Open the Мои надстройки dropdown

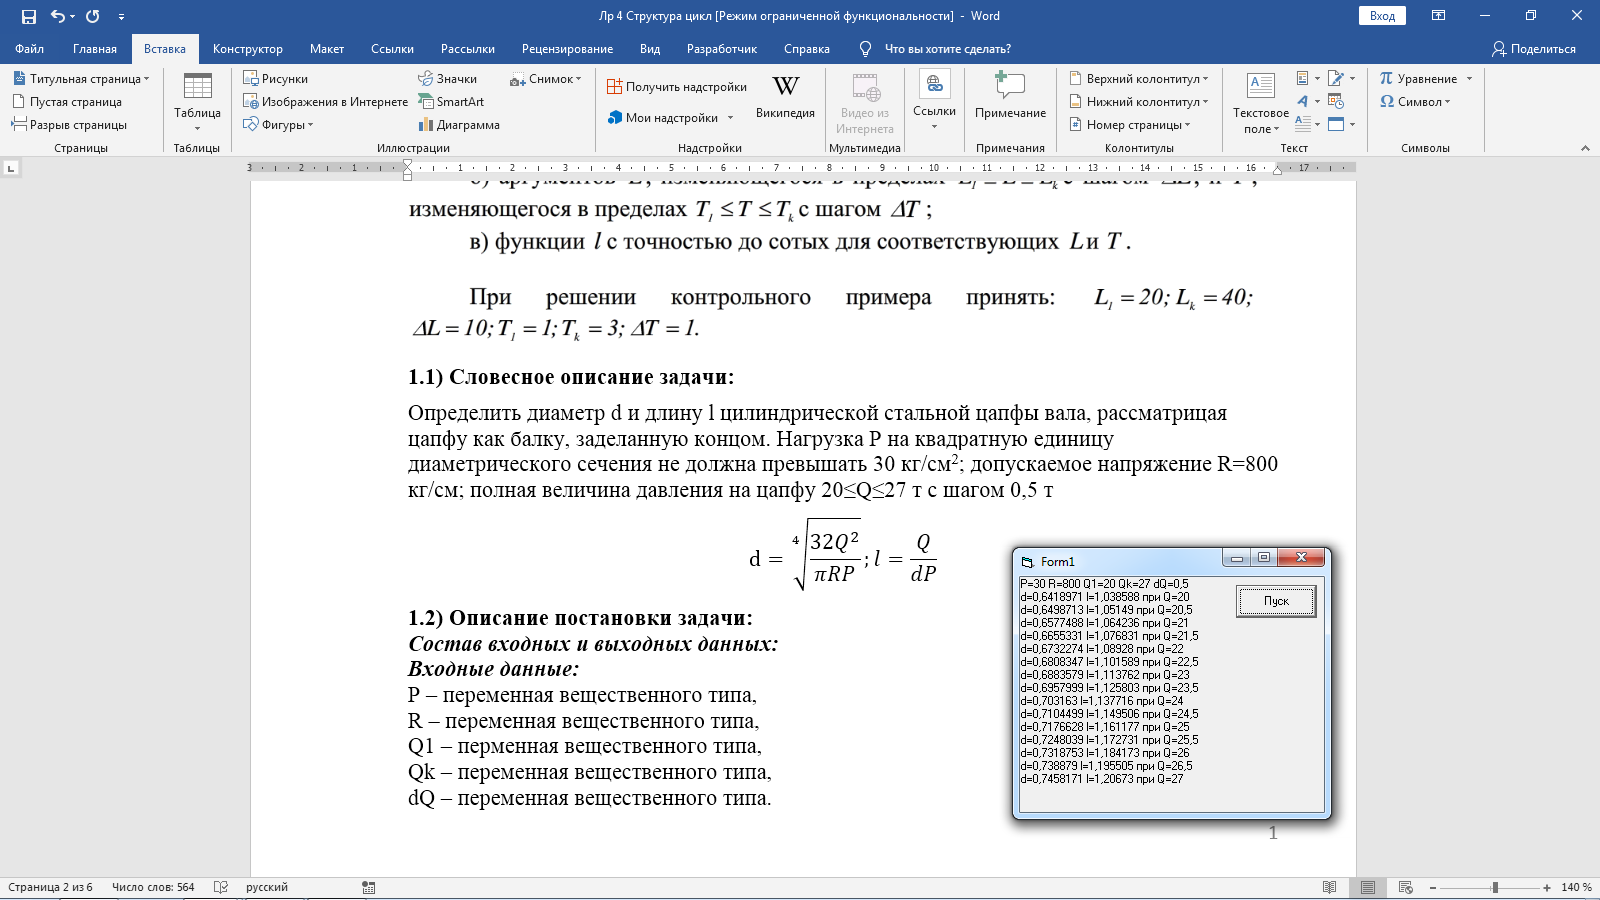(x=671, y=117)
